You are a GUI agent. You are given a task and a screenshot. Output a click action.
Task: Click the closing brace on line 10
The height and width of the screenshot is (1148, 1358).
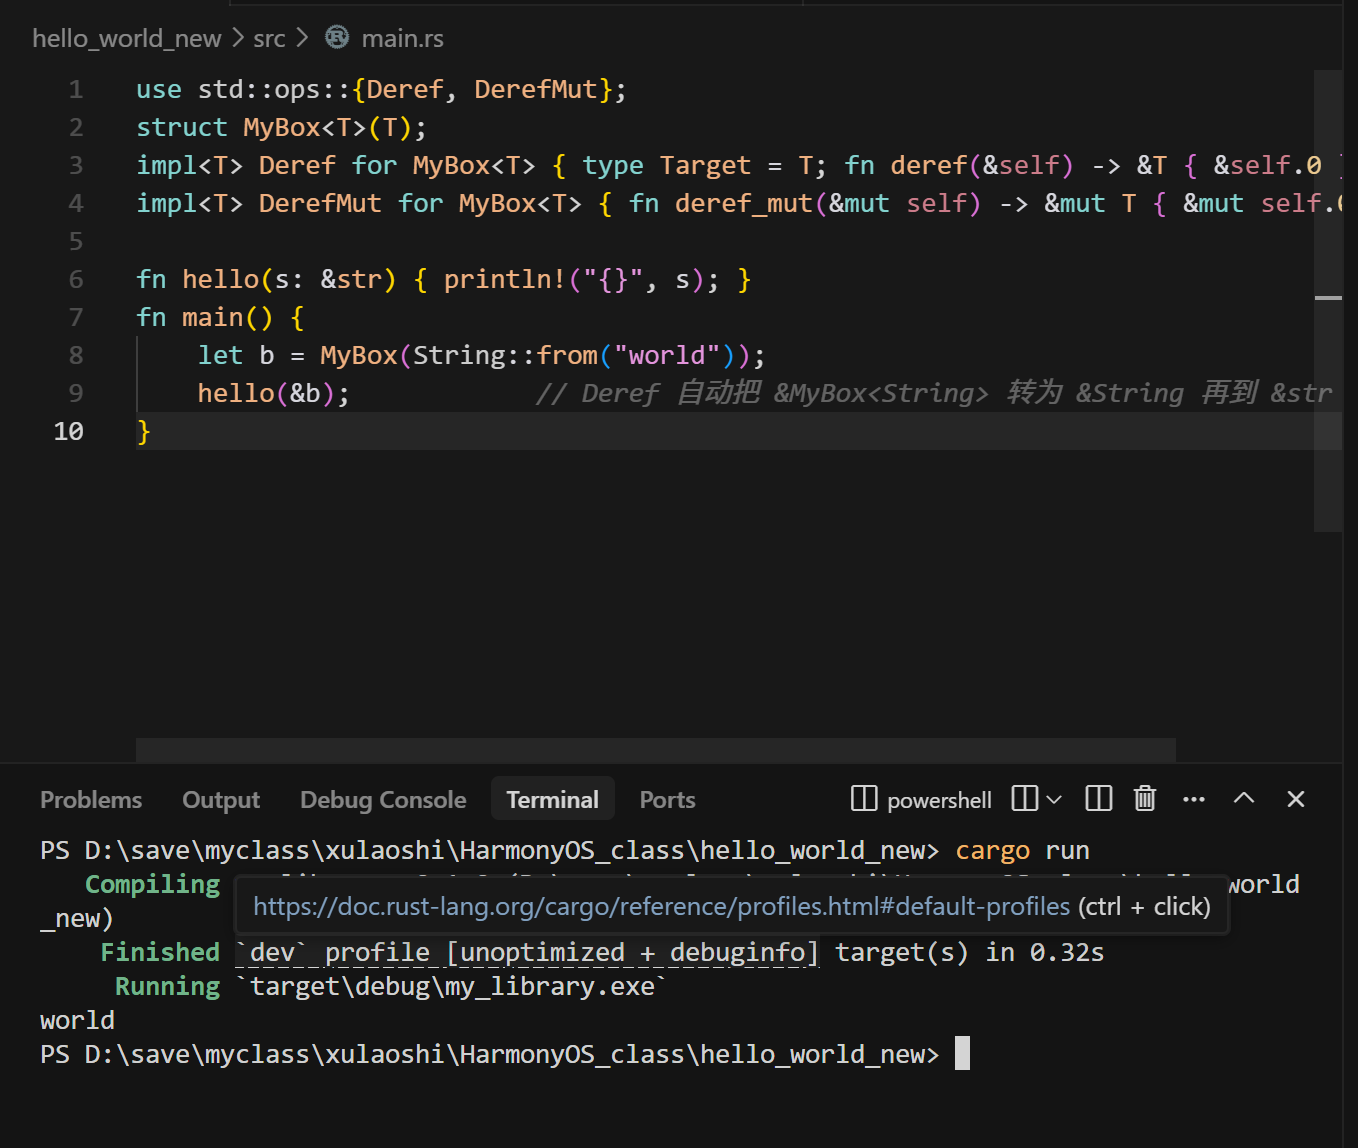pos(144,432)
